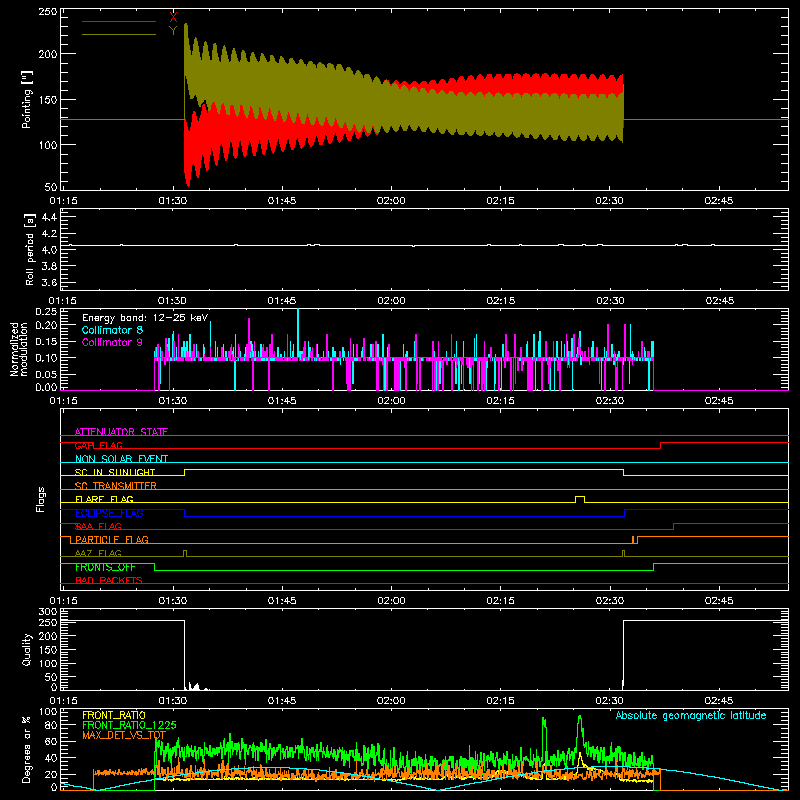
Task: Click the FRONTS_OFF flag label
Action: (105, 567)
